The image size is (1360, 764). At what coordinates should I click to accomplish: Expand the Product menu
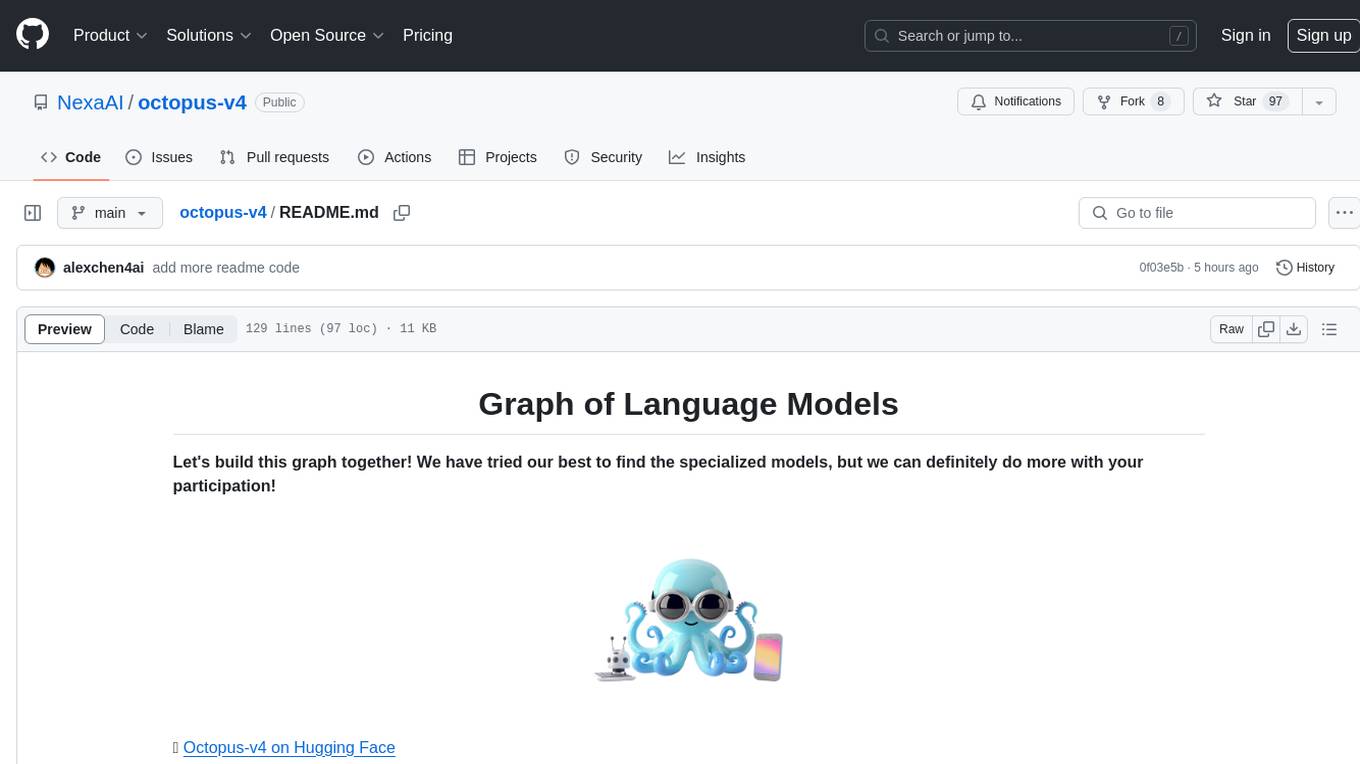pyautogui.click(x=110, y=35)
